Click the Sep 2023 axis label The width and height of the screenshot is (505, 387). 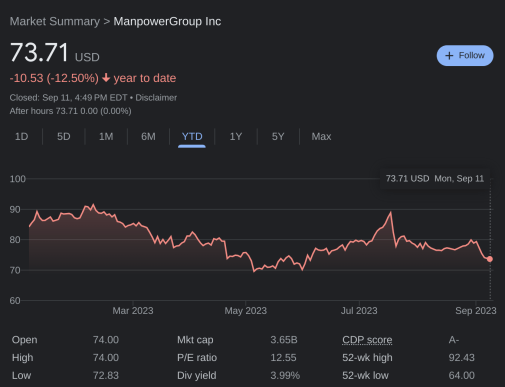pyautogui.click(x=476, y=311)
